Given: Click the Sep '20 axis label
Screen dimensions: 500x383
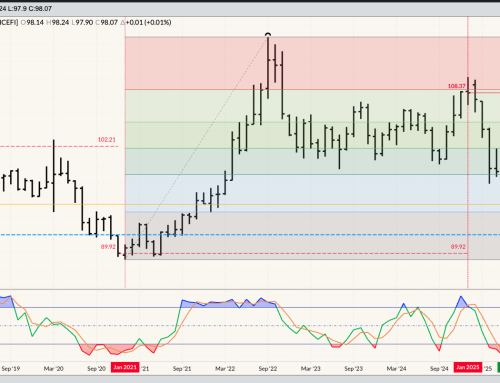Looking at the screenshot, I should (x=96, y=369).
